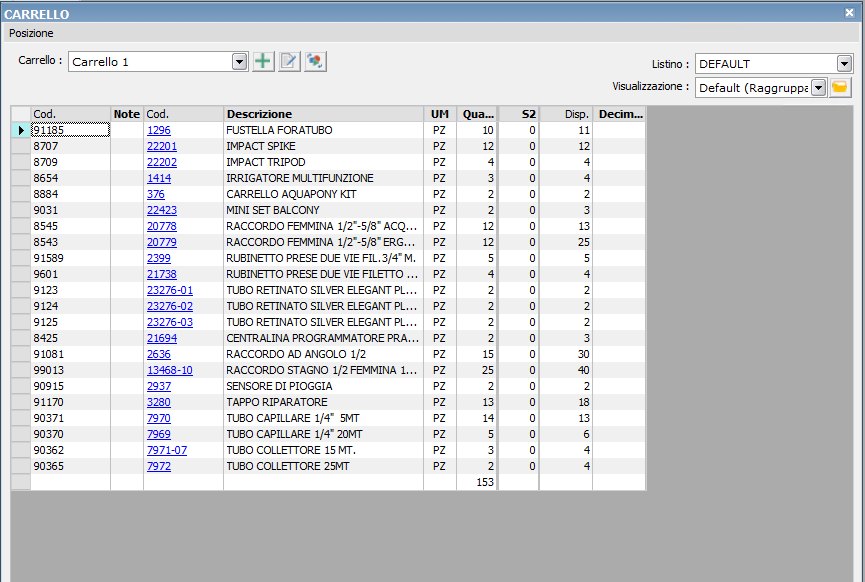Image resolution: width=865 pixels, height=582 pixels.
Task: Edit the cart with the pencil note icon
Action: point(289,61)
